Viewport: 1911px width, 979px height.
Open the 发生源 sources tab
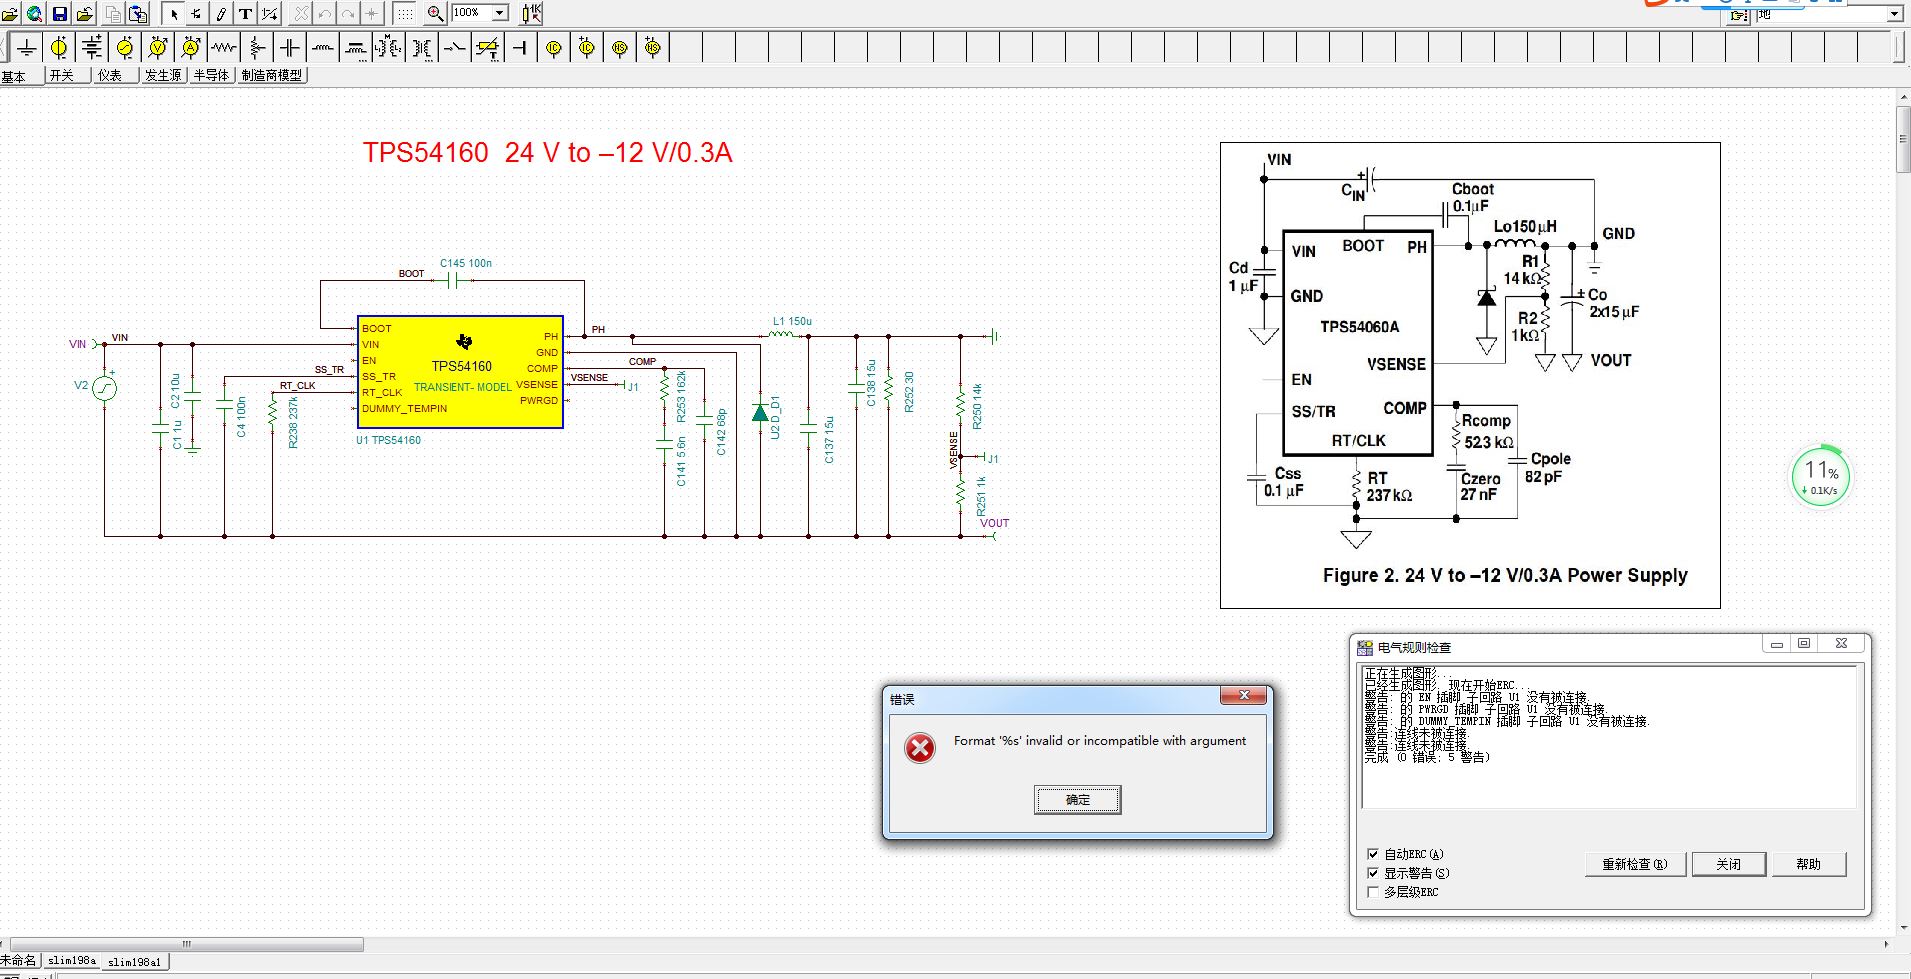click(x=162, y=75)
